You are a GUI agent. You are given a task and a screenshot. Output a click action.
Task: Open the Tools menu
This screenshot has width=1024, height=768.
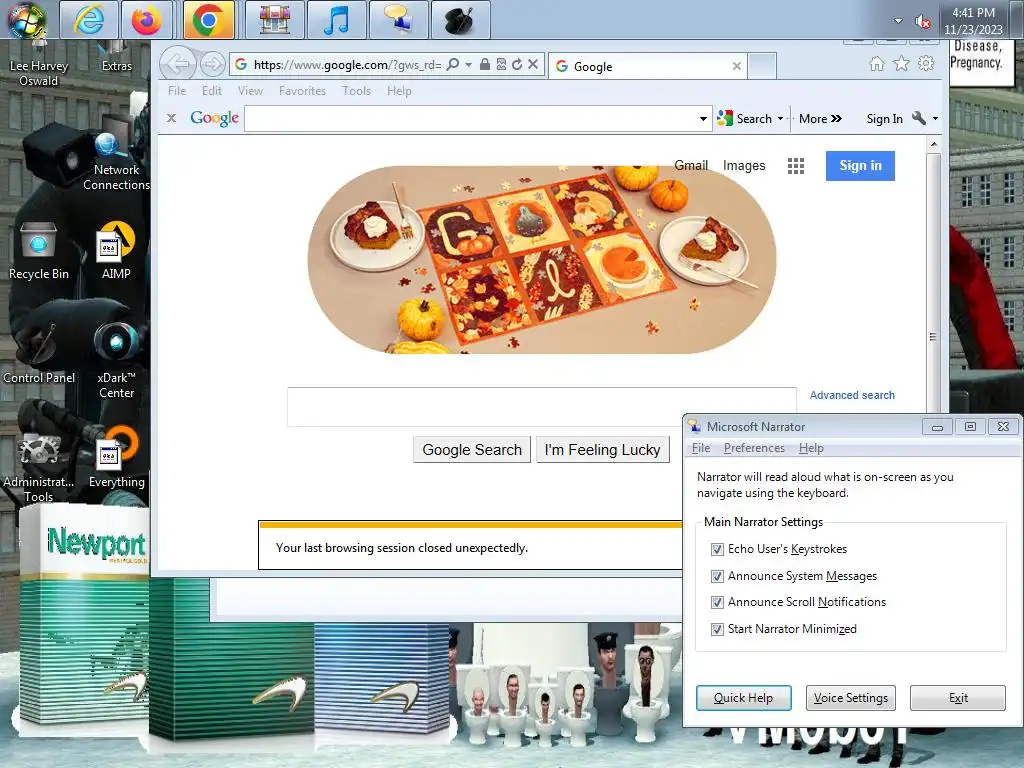coord(356,91)
